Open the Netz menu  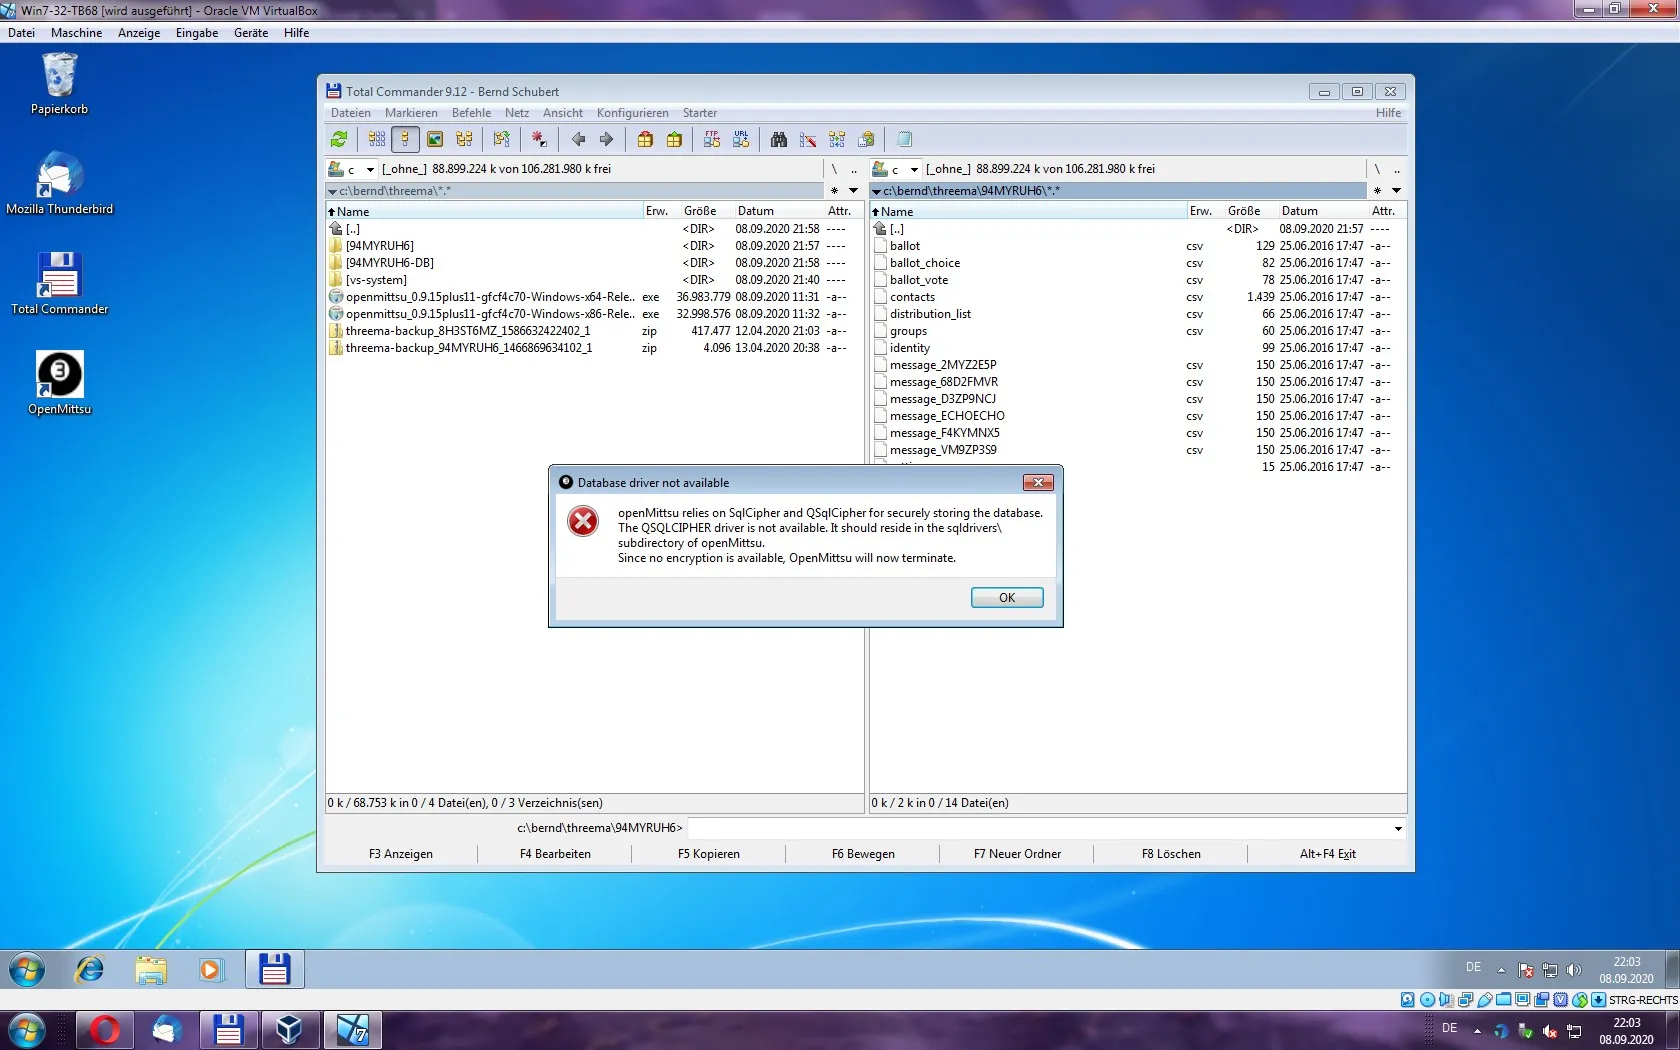coord(517,113)
